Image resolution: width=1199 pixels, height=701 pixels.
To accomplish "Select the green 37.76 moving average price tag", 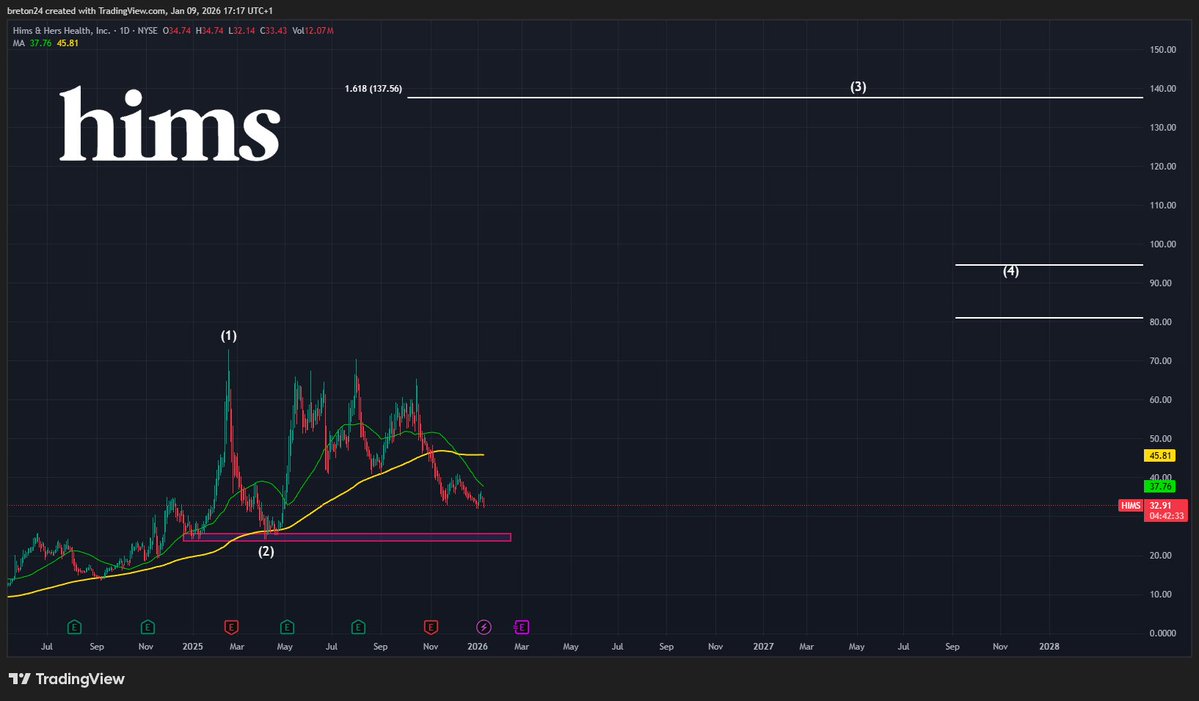I will coord(1159,486).
